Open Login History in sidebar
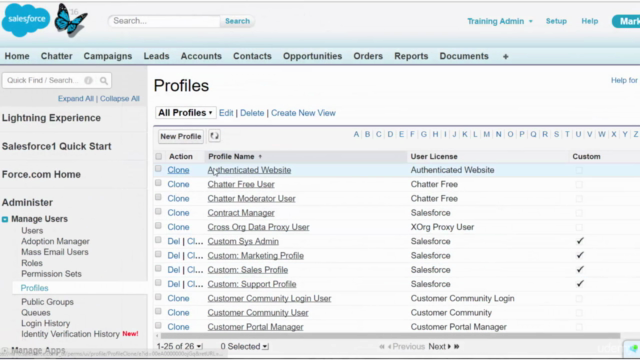Image resolution: width=640 pixels, height=360 pixels. click(x=46, y=323)
